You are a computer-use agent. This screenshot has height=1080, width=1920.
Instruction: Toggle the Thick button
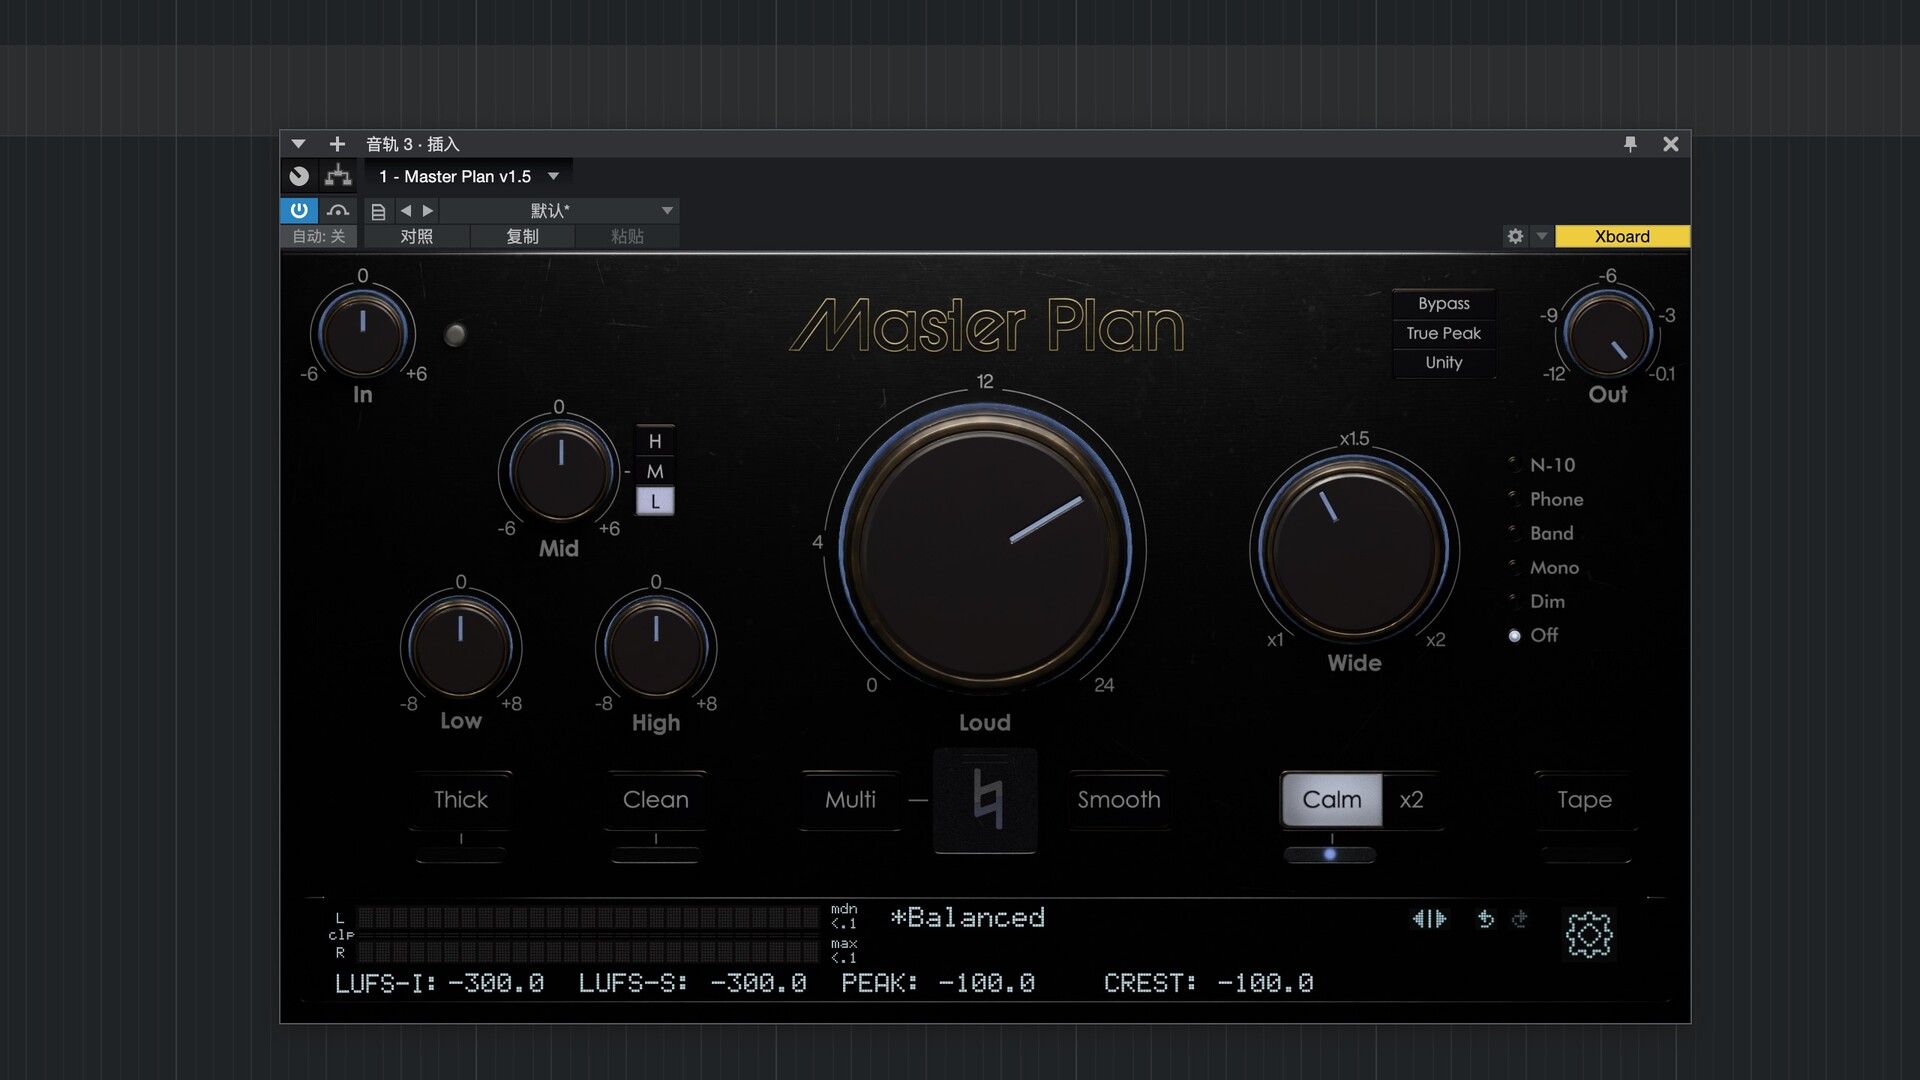(x=461, y=799)
